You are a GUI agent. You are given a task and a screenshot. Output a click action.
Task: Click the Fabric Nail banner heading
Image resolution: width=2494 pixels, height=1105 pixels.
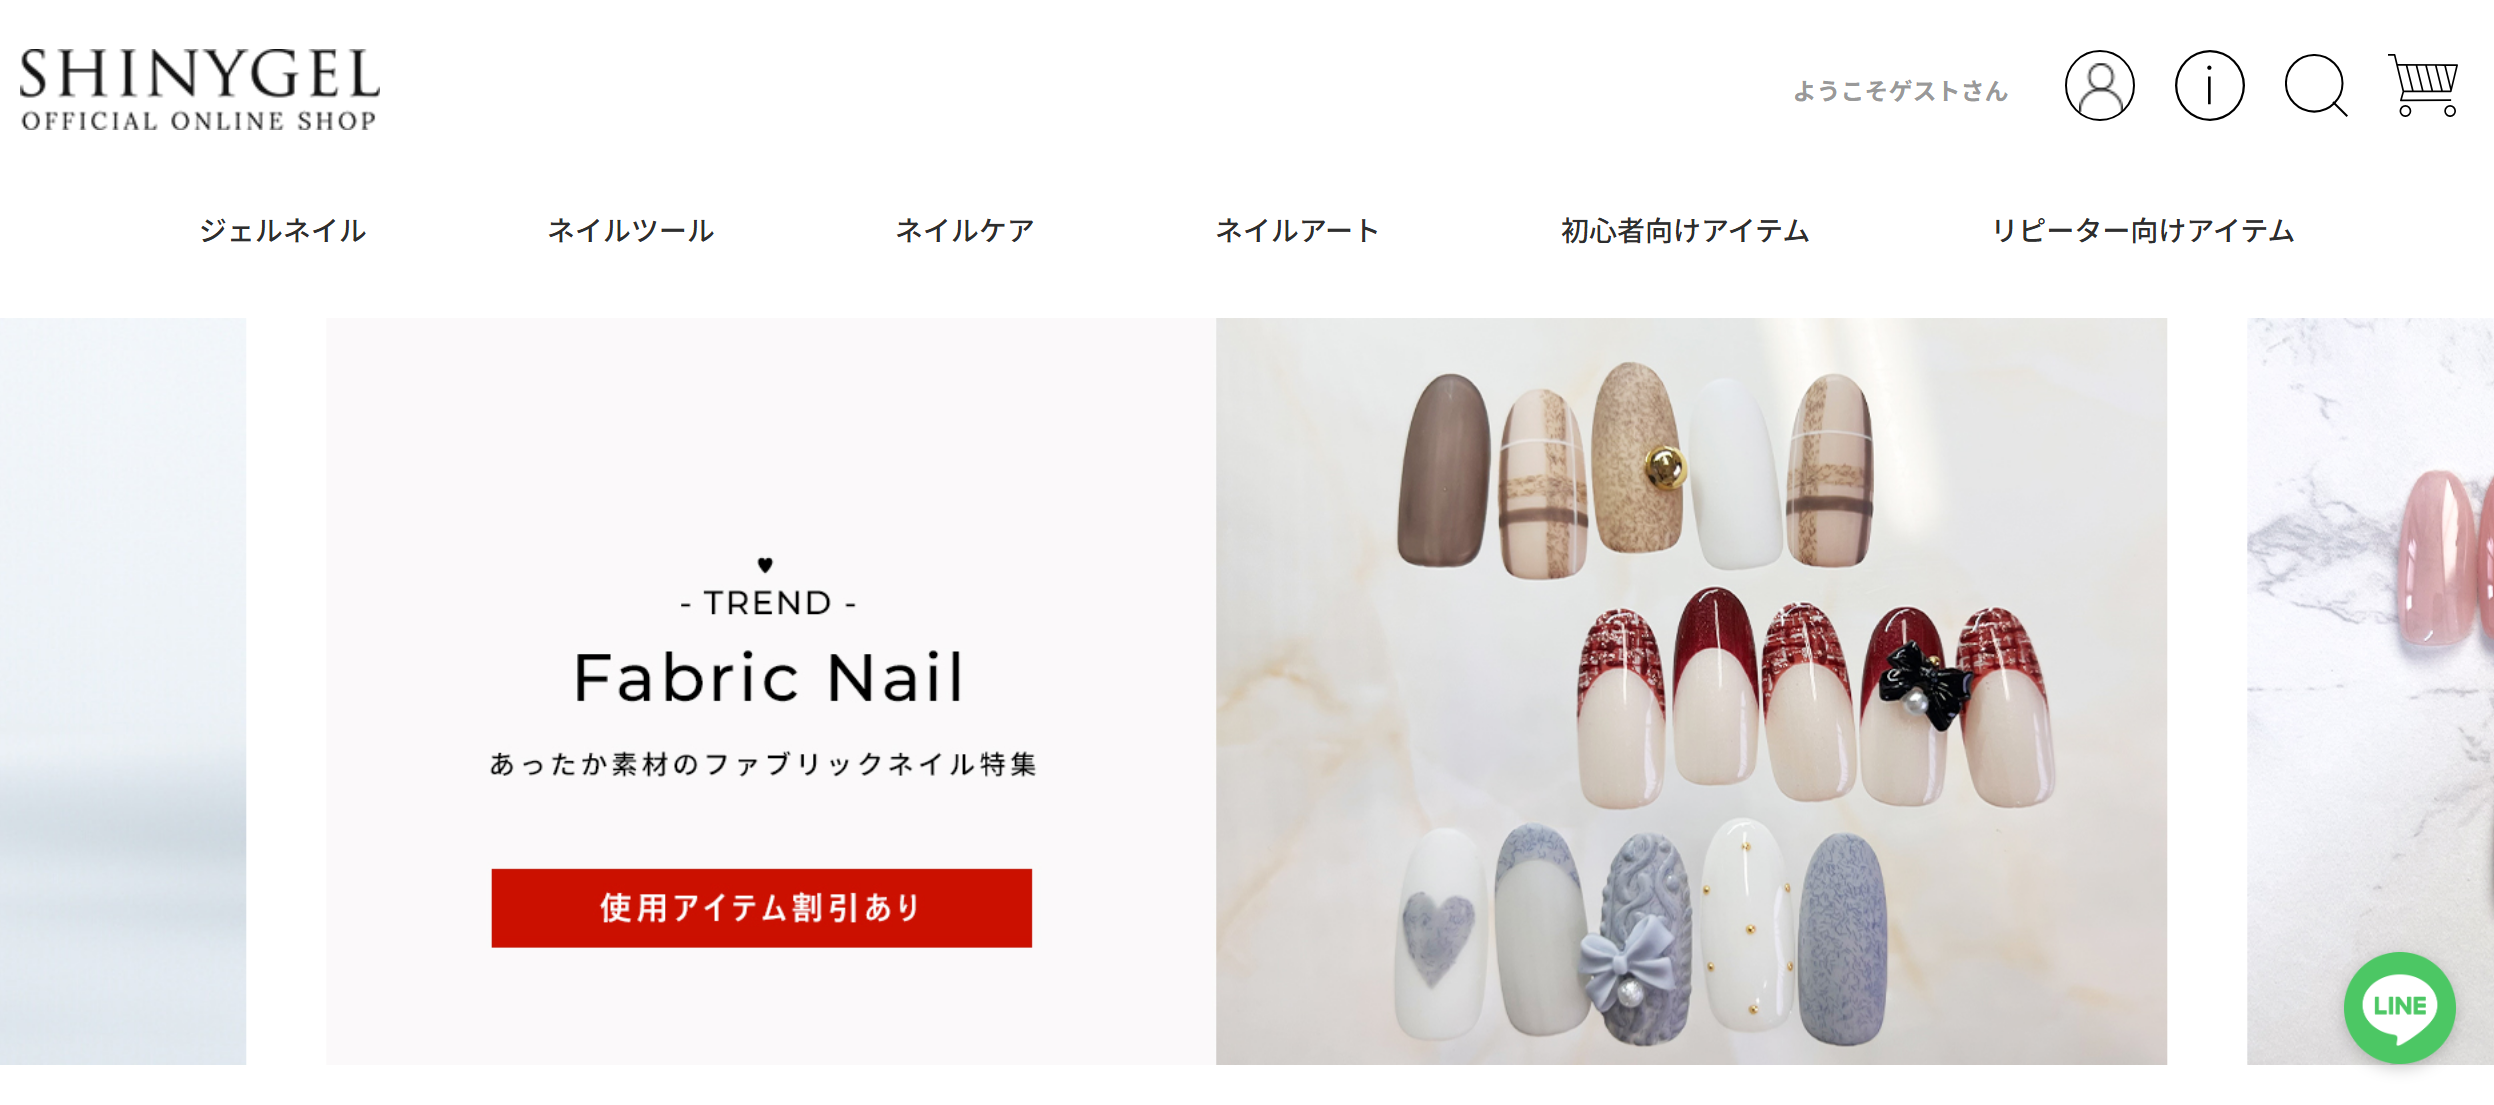(768, 677)
